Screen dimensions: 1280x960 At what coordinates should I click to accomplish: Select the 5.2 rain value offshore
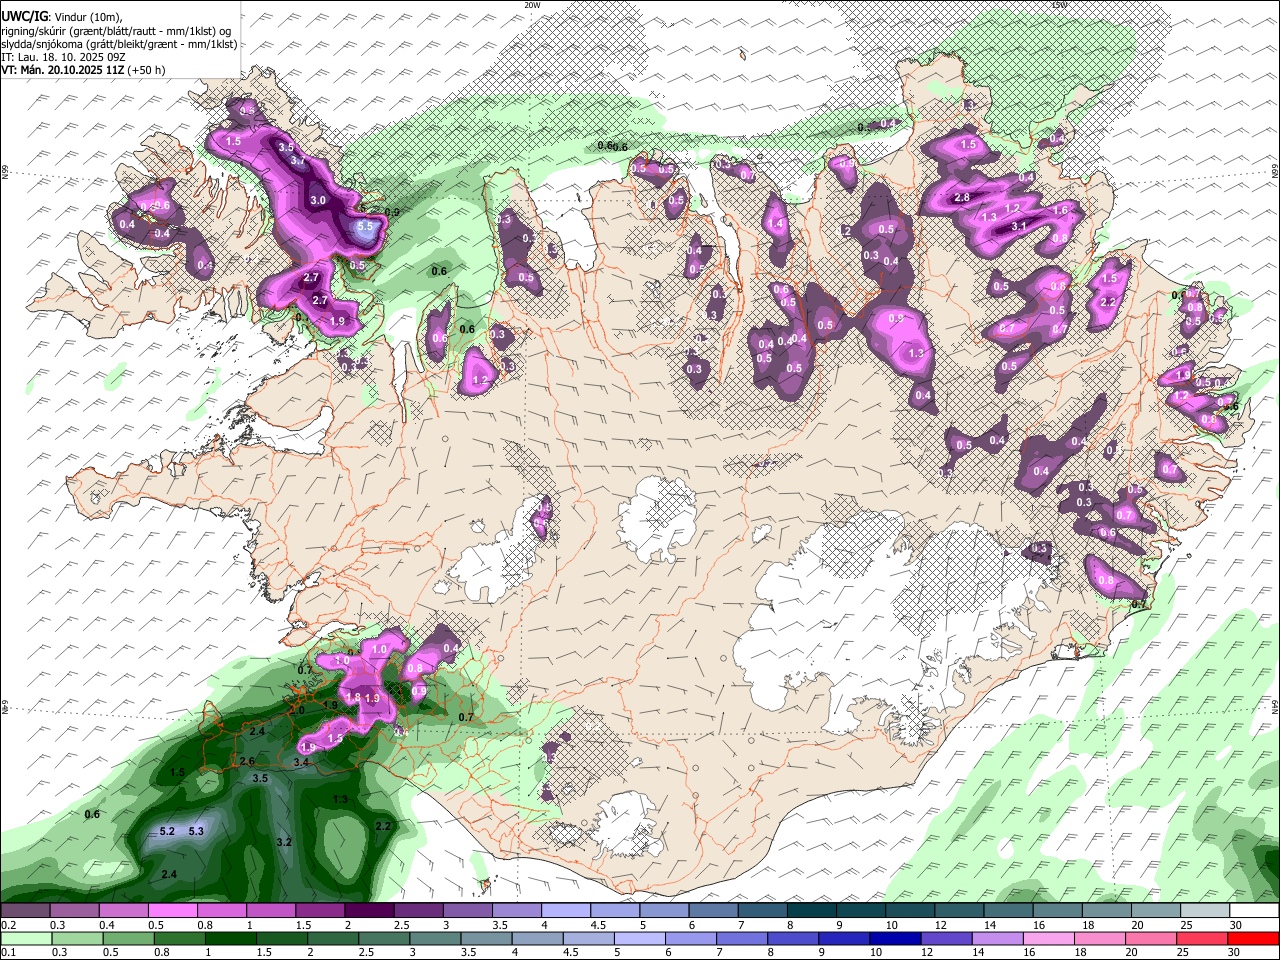point(167,831)
